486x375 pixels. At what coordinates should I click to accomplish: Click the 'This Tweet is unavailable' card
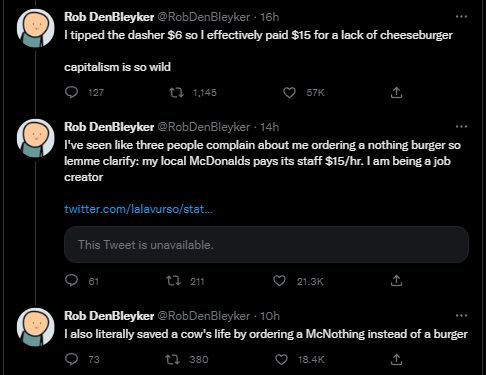(x=266, y=245)
